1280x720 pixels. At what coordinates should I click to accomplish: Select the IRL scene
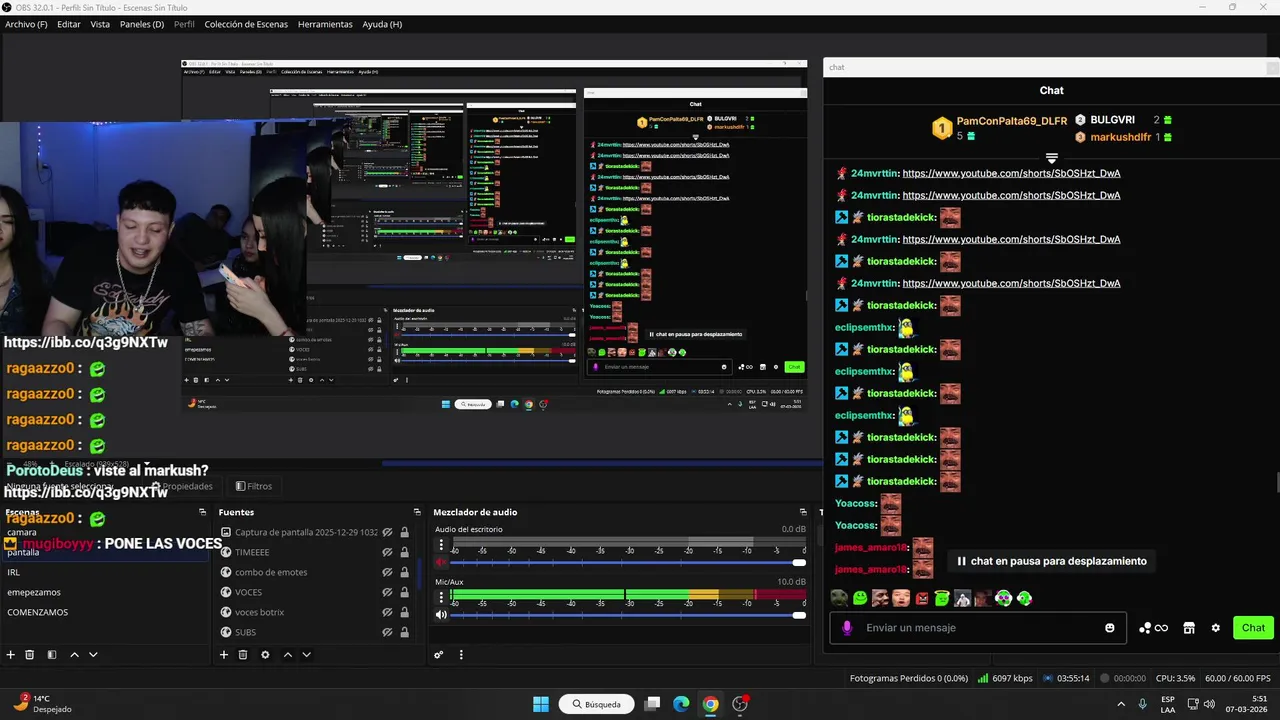point(14,572)
